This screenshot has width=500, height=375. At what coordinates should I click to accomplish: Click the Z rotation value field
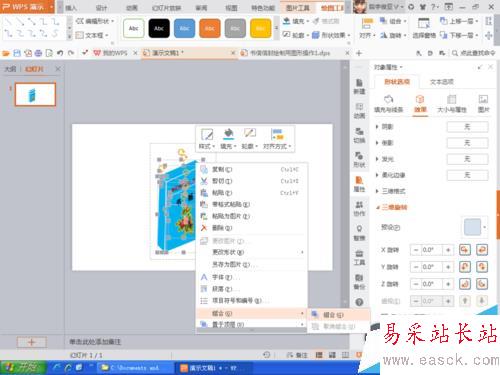pos(431,284)
